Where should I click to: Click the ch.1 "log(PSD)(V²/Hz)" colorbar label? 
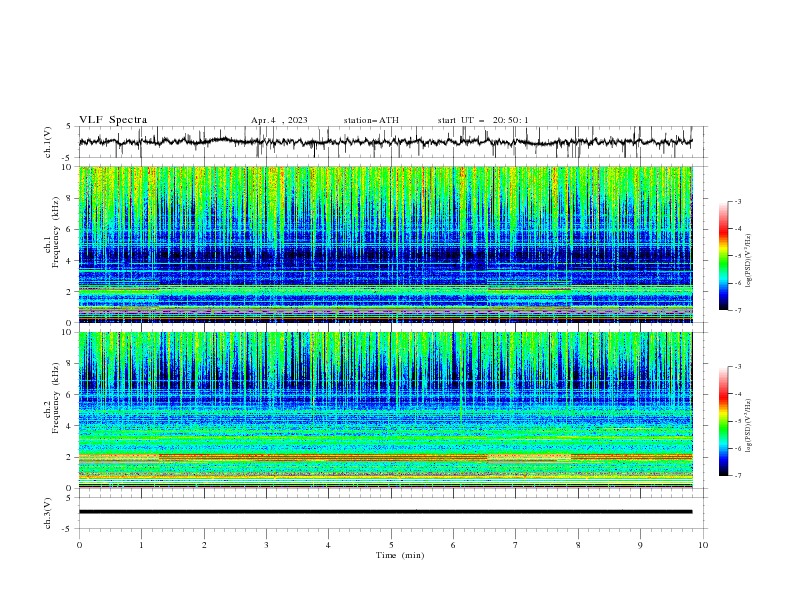coord(749,261)
